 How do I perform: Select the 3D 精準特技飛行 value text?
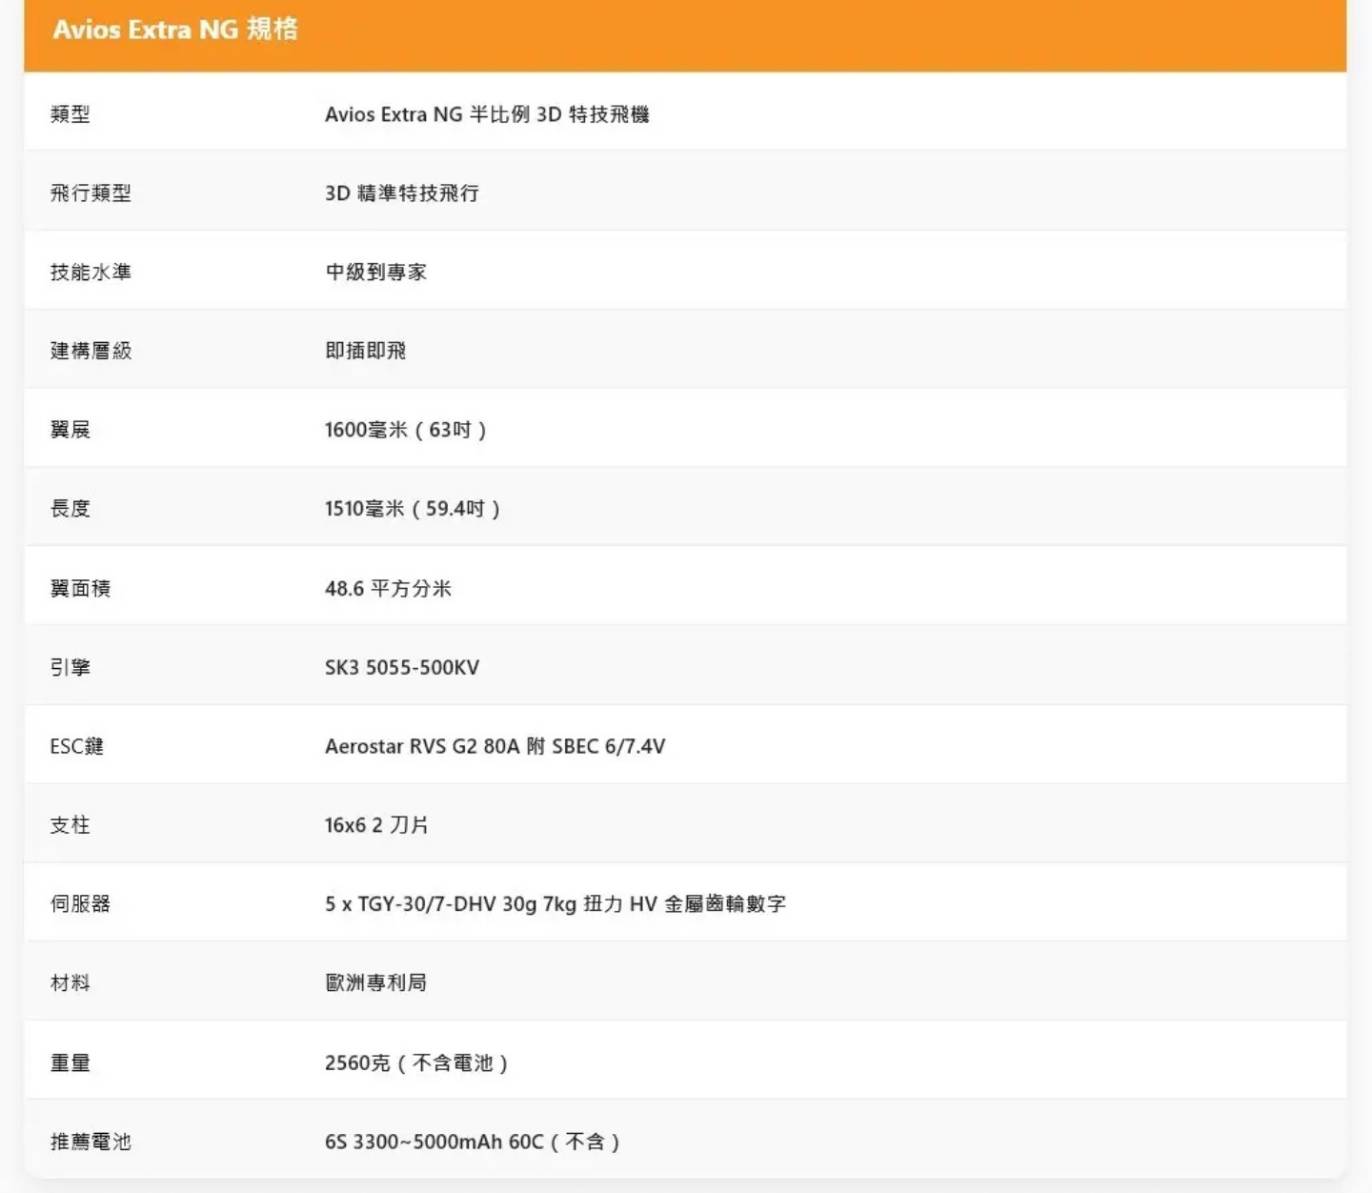coord(401,193)
